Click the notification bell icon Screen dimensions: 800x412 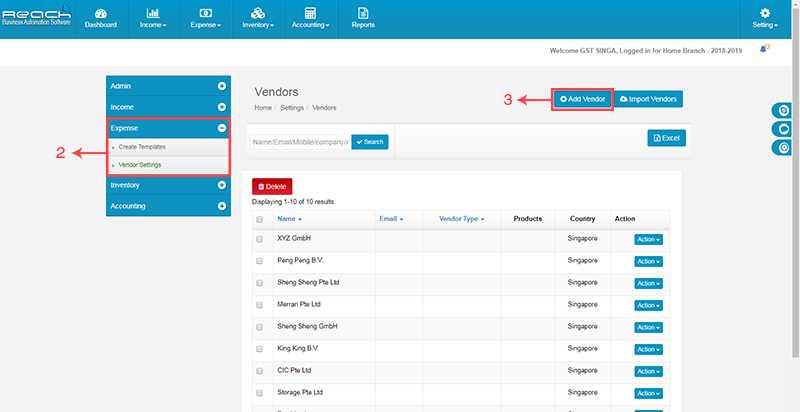(764, 49)
